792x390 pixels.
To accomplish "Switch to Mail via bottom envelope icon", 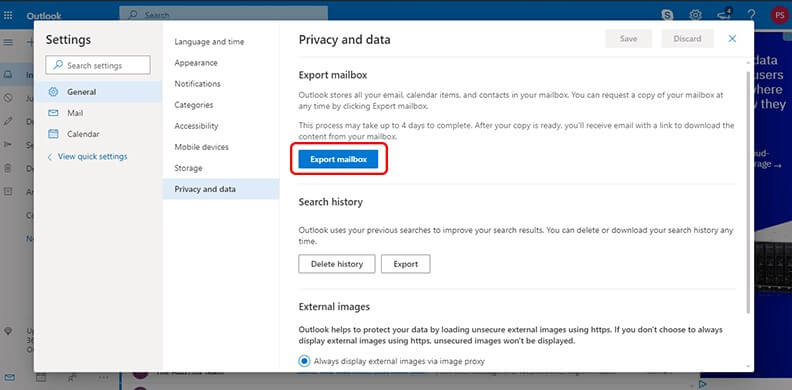I will pos(10,377).
